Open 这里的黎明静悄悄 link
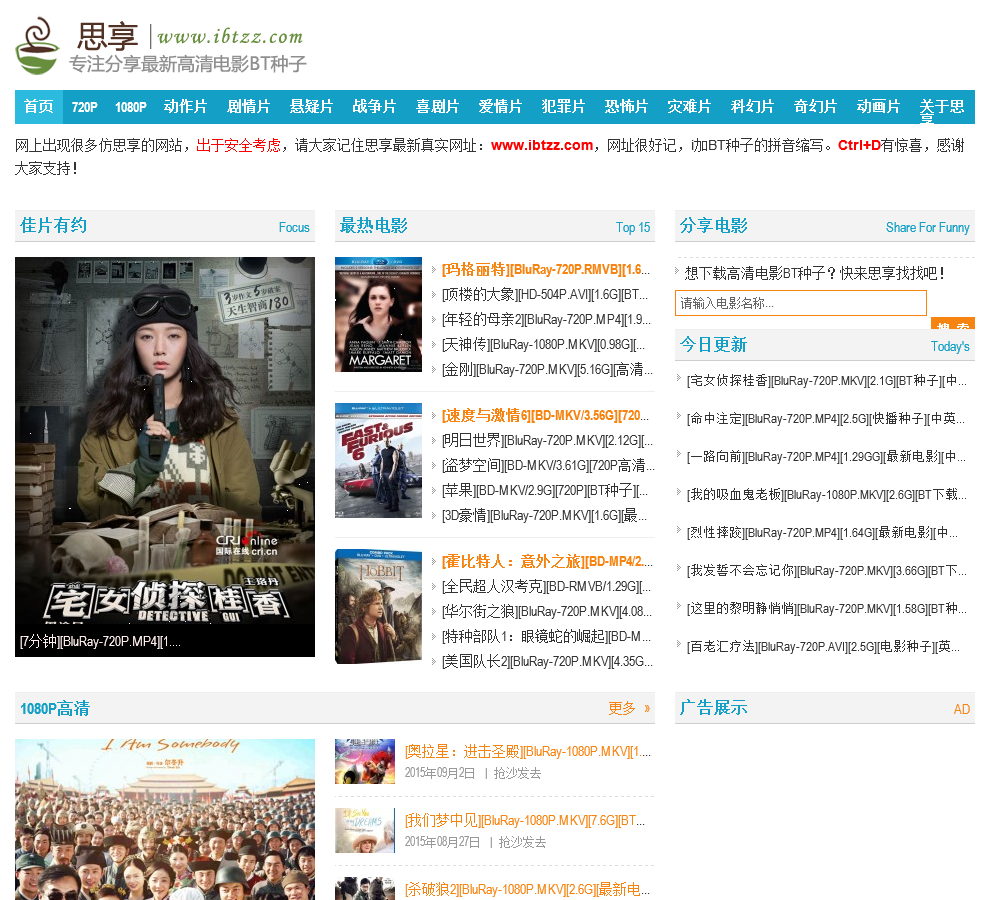The image size is (990, 900). pyautogui.click(x=826, y=608)
